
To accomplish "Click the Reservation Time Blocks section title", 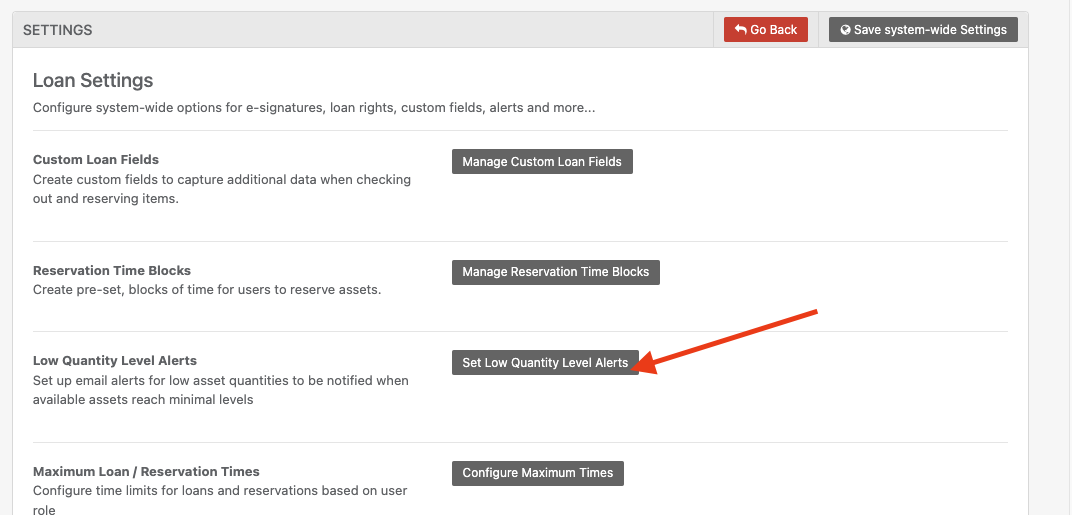I will tap(112, 270).
